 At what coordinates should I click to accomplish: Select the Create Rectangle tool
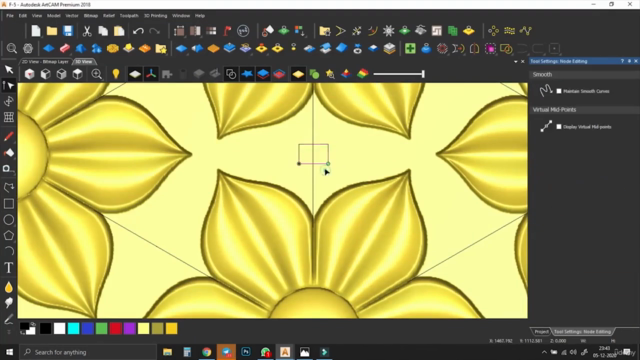(x=9, y=203)
